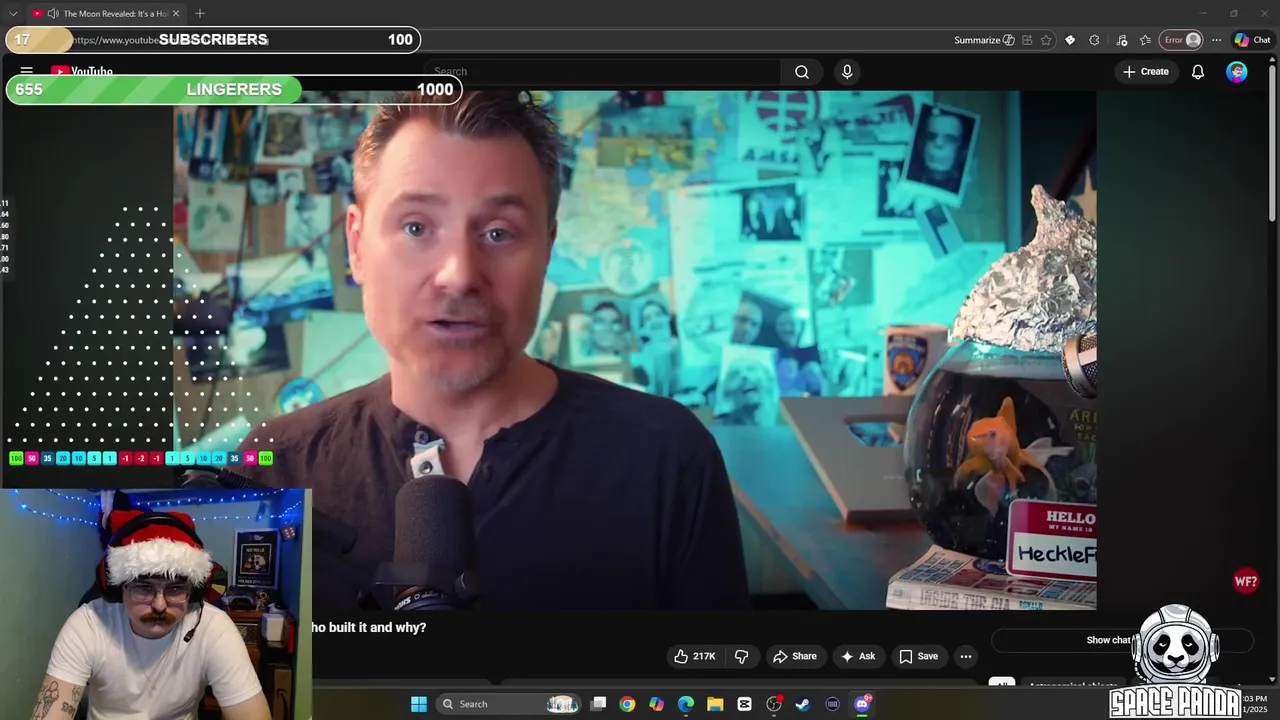Close the Moon Revealed browser tab
This screenshot has width=1280, height=720.
point(176,14)
